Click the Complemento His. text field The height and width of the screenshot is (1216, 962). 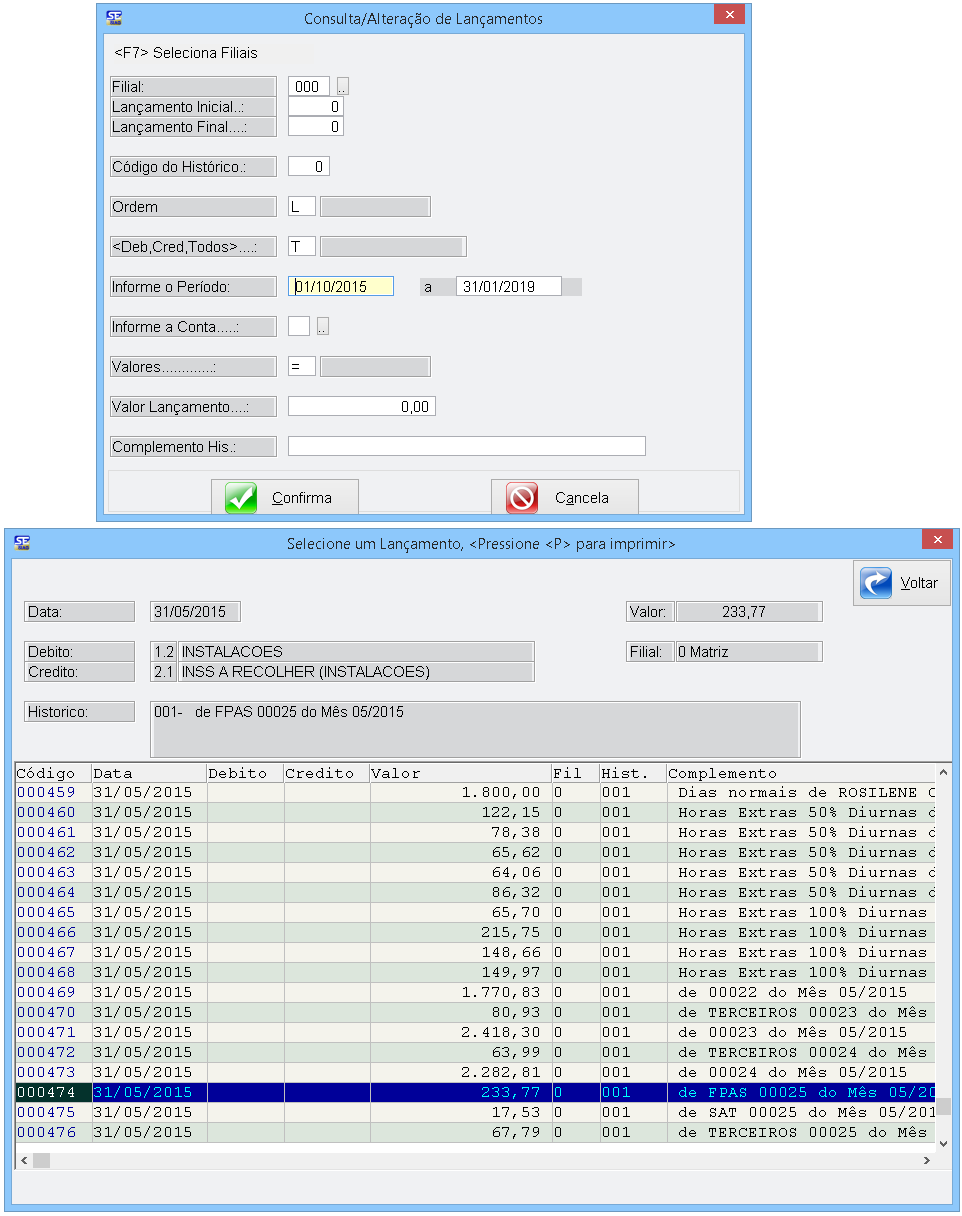click(x=466, y=446)
